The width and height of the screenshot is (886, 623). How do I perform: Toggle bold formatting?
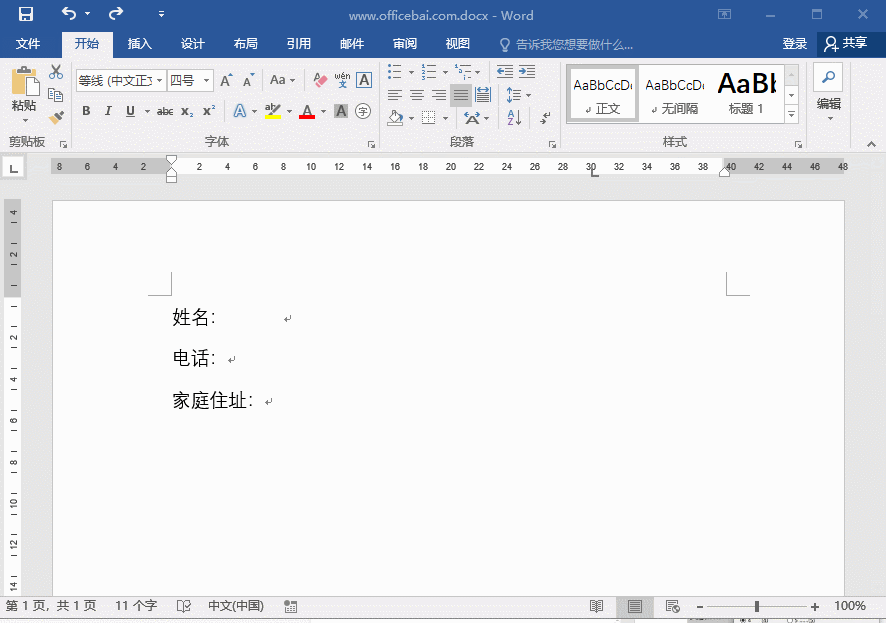[86, 111]
